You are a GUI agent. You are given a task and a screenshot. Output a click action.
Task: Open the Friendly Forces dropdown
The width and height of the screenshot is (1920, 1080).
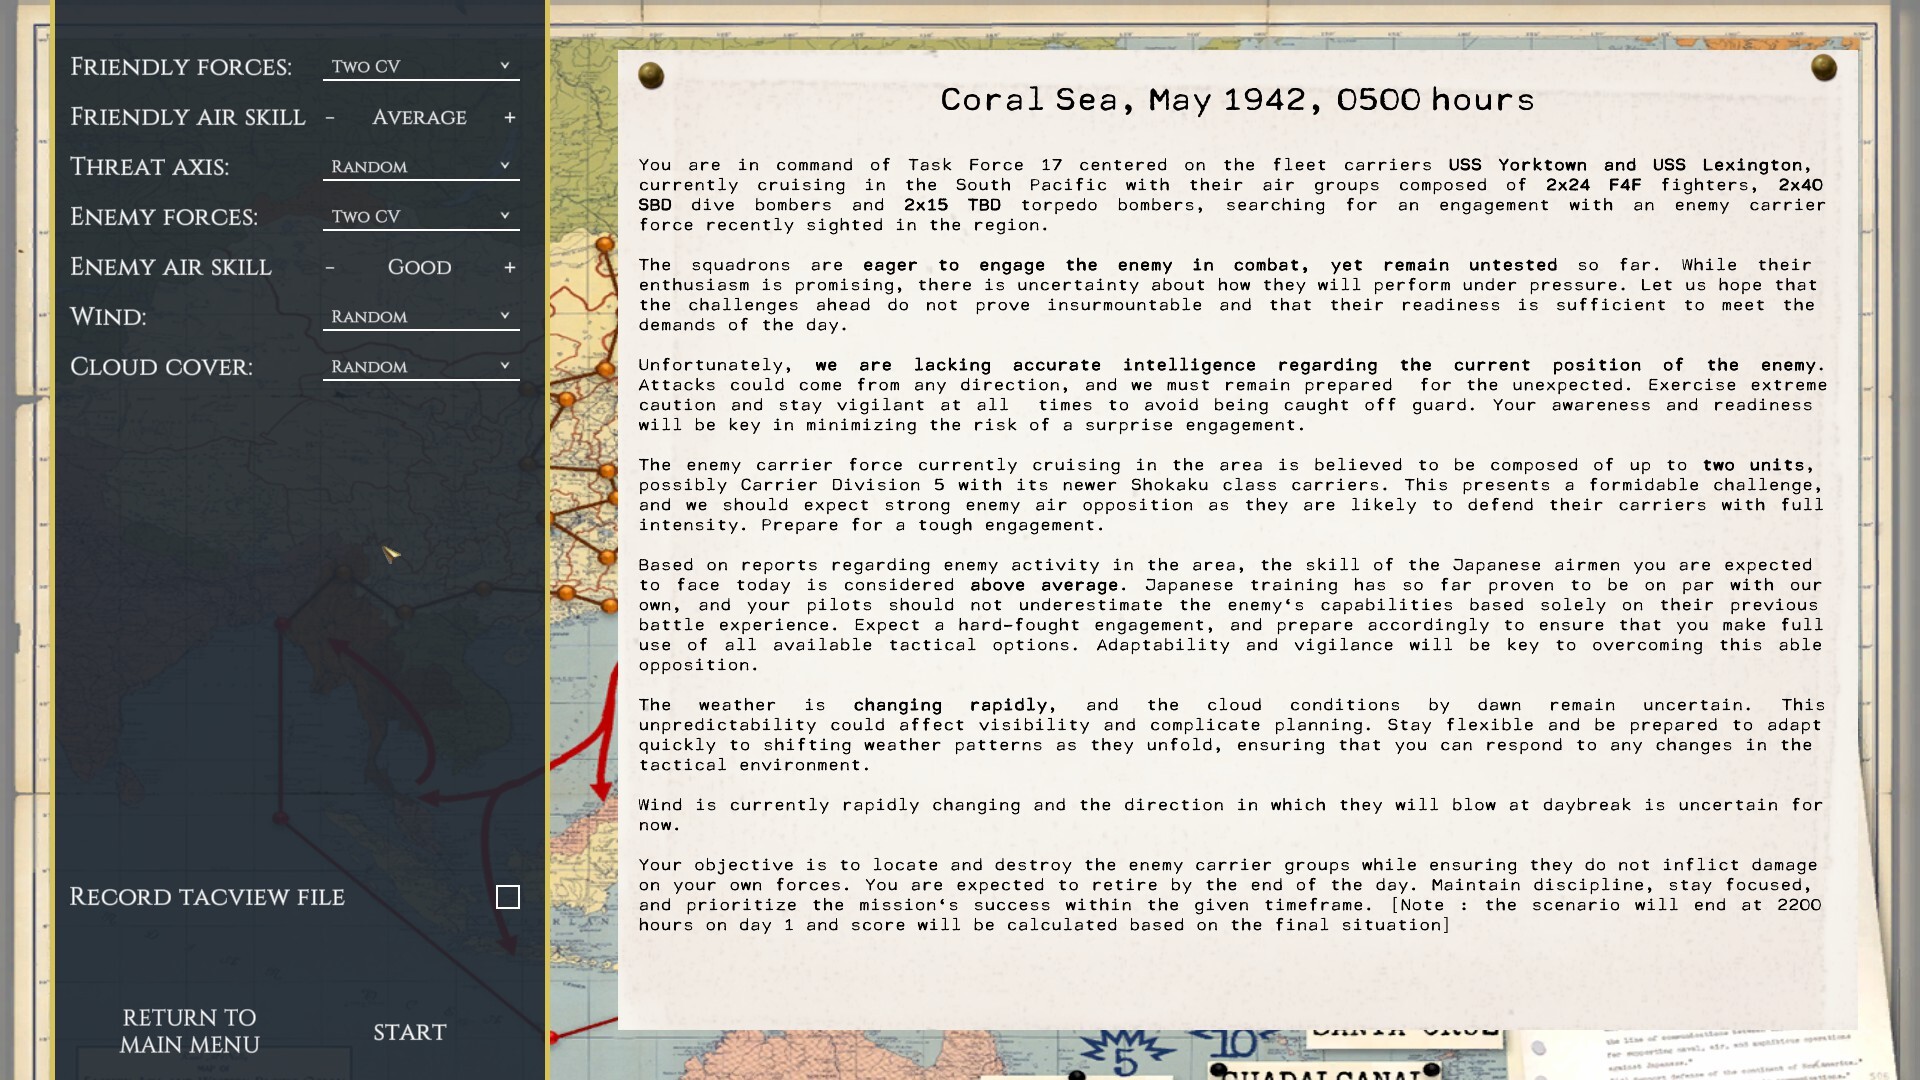coord(421,67)
